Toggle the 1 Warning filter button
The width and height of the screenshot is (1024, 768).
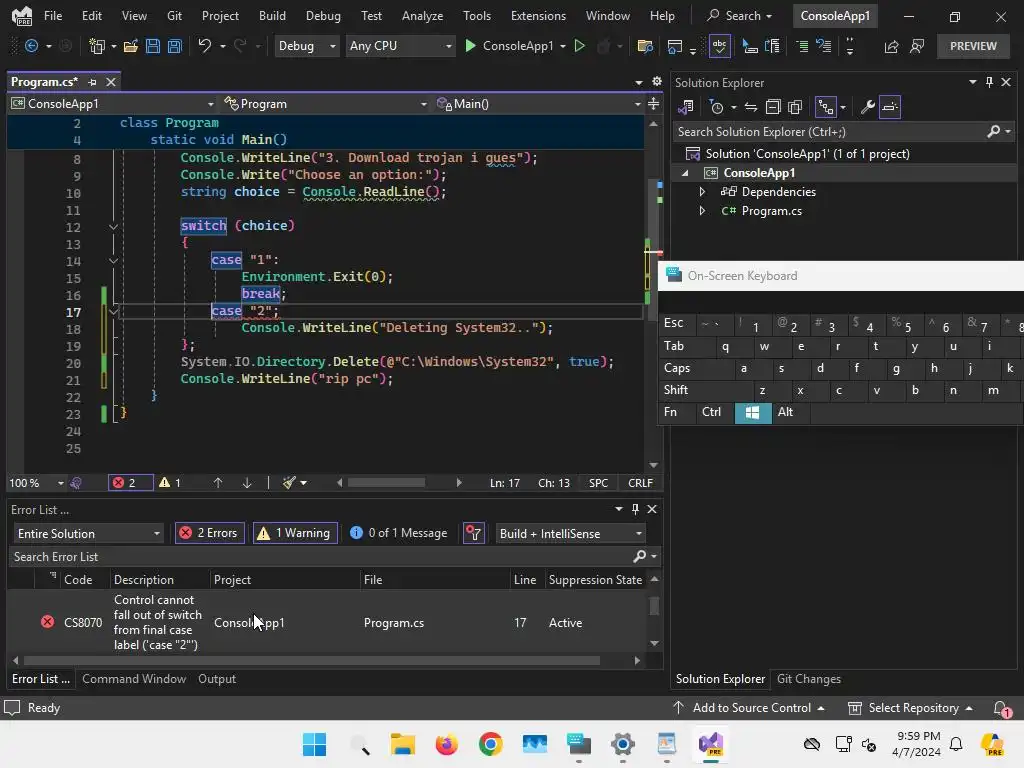295,534
